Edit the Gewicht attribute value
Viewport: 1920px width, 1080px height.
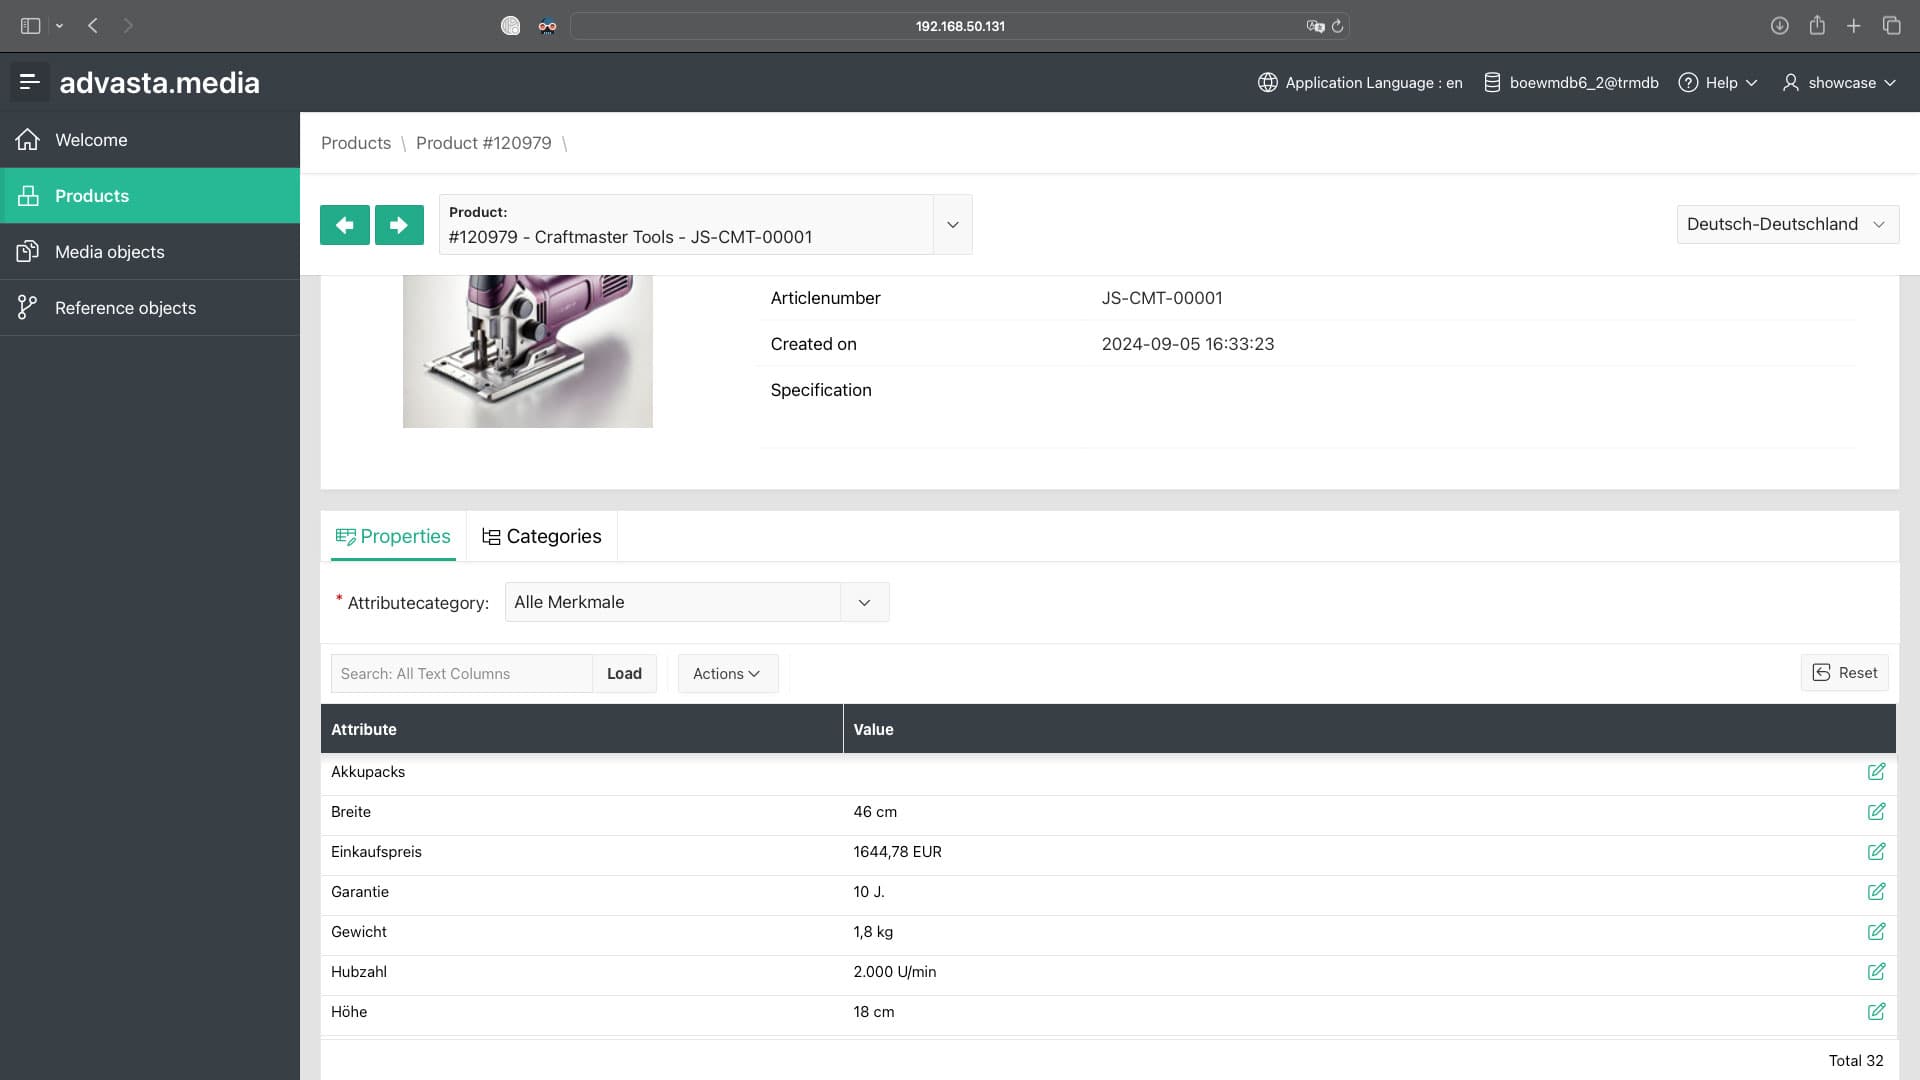pos(1876,932)
